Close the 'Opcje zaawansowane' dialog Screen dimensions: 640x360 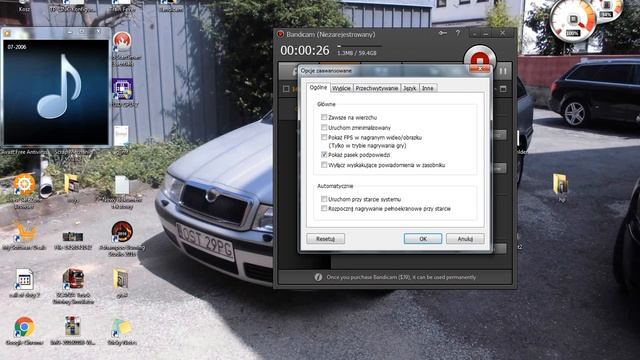(x=480, y=69)
